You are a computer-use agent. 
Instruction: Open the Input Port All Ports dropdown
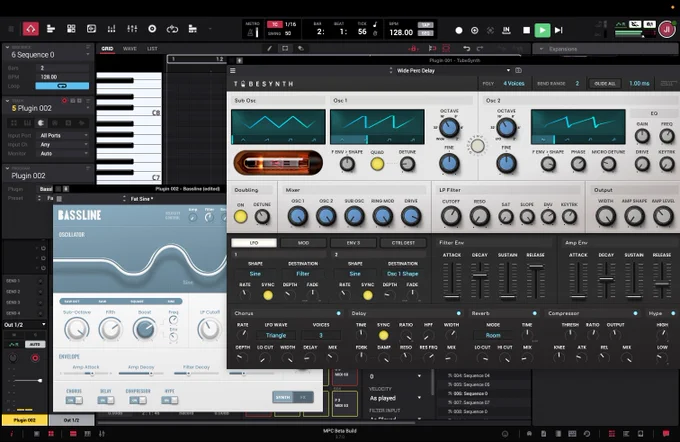(64, 135)
